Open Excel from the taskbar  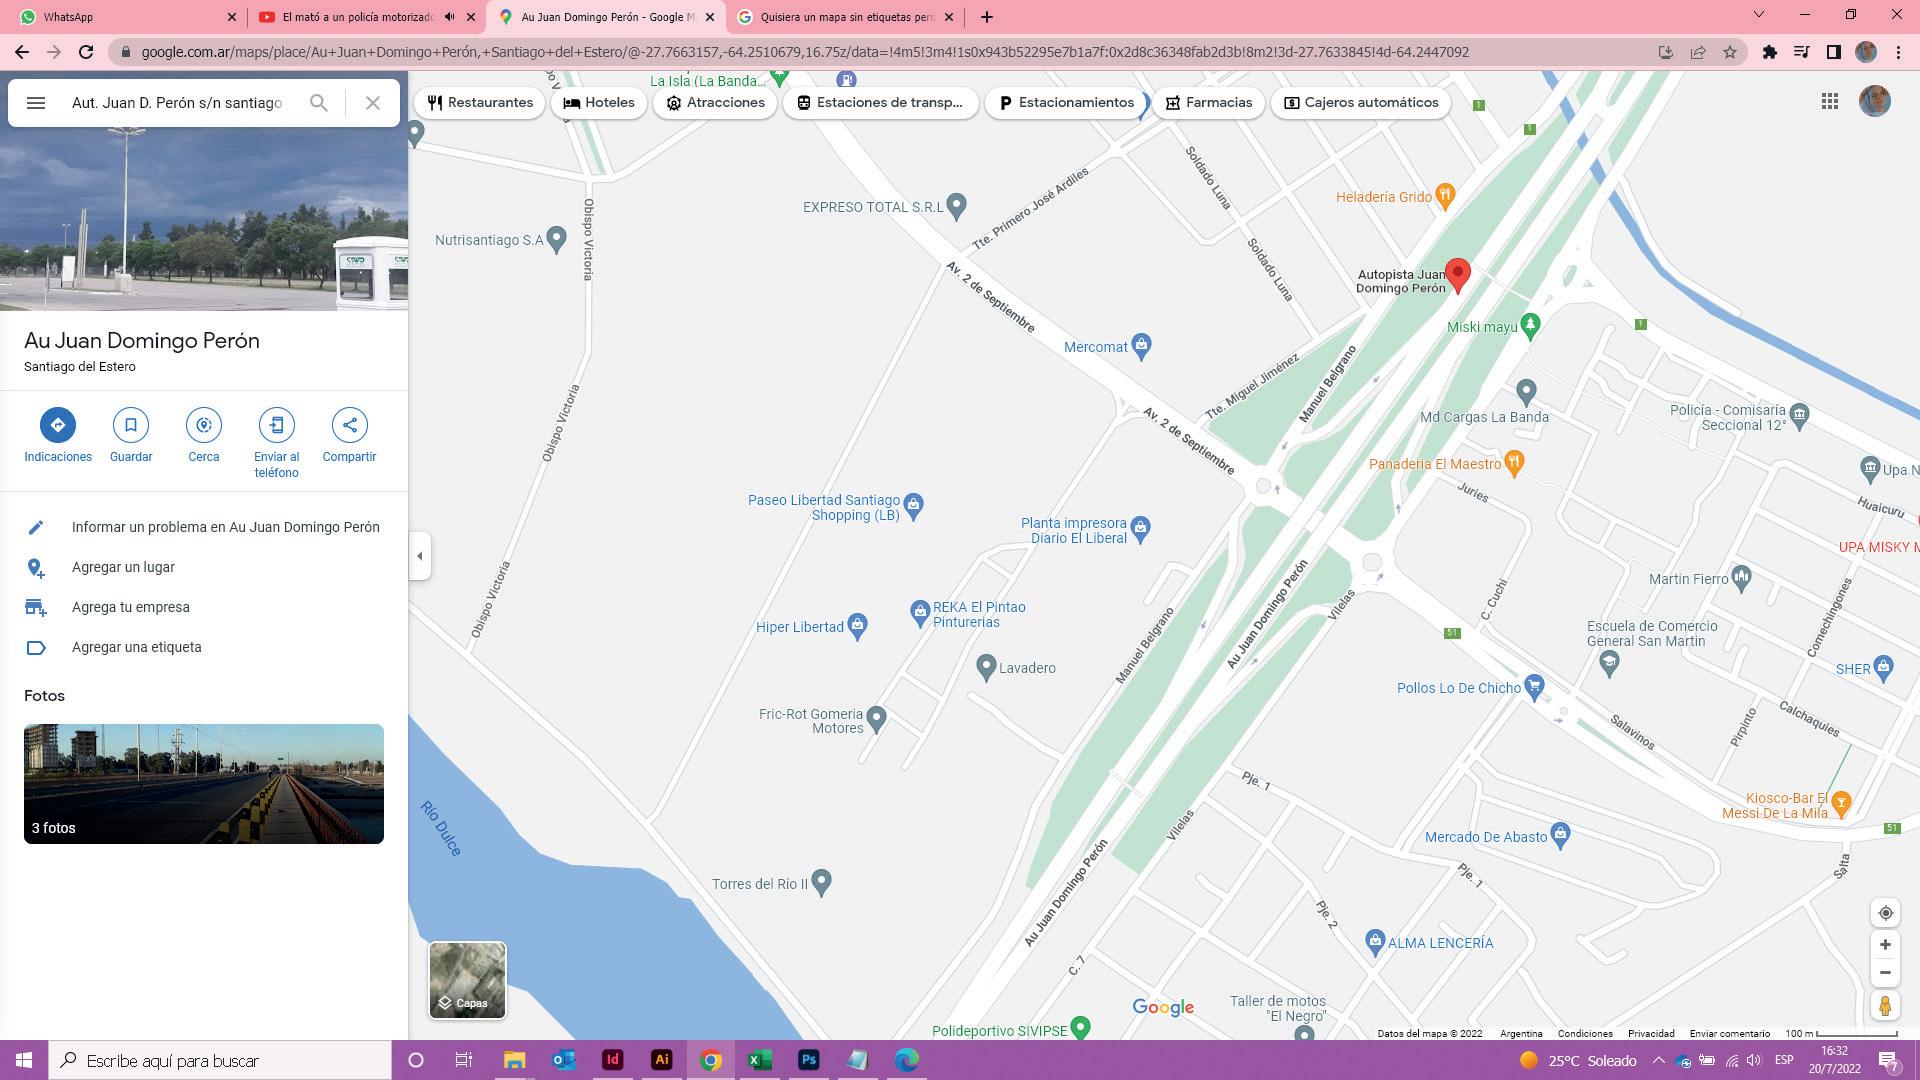760,1060
